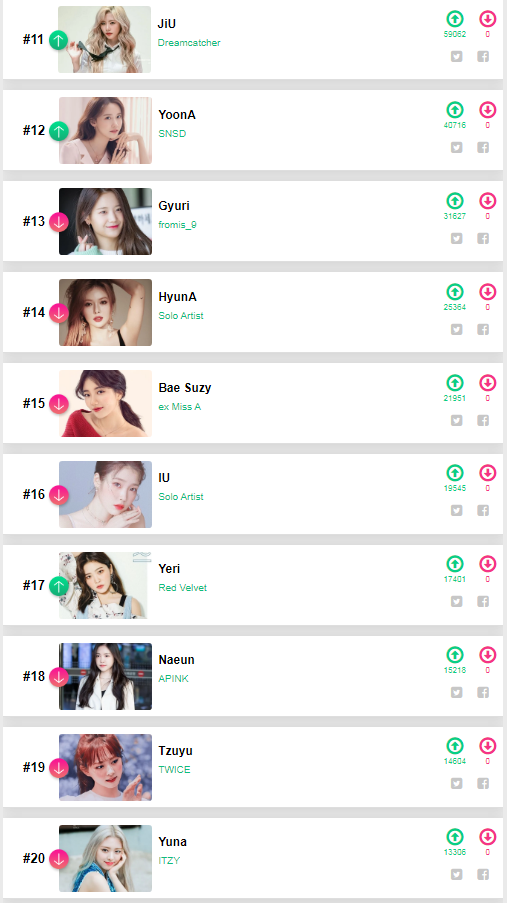The image size is (507, 903).
Task: Downvote Yuna with the pink arrow
Action: pyautogui.click(x=487, y=837)
